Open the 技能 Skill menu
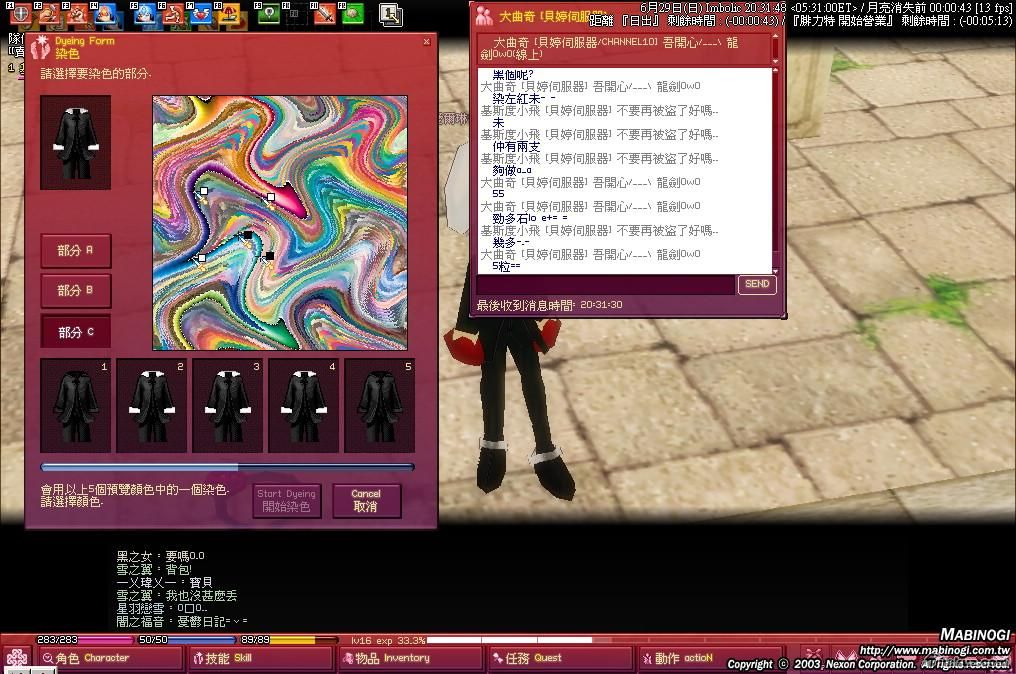The height and width of the screenshot is (674, 1016). point(259,658)
